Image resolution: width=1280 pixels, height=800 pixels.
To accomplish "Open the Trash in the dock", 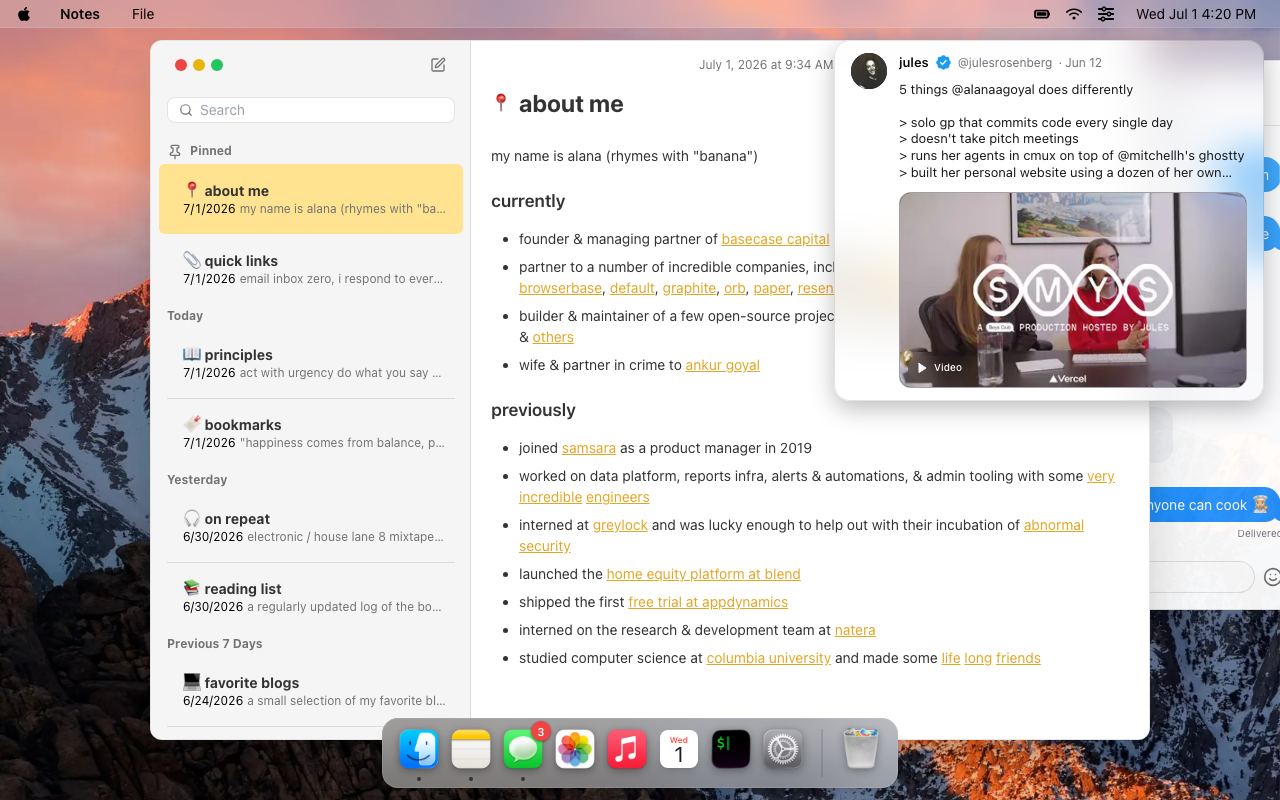I will (x=861, y=749).
